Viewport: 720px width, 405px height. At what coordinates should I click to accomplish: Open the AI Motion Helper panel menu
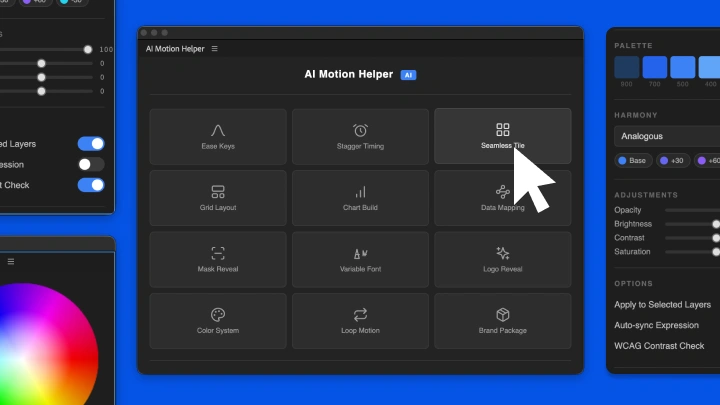215,48
